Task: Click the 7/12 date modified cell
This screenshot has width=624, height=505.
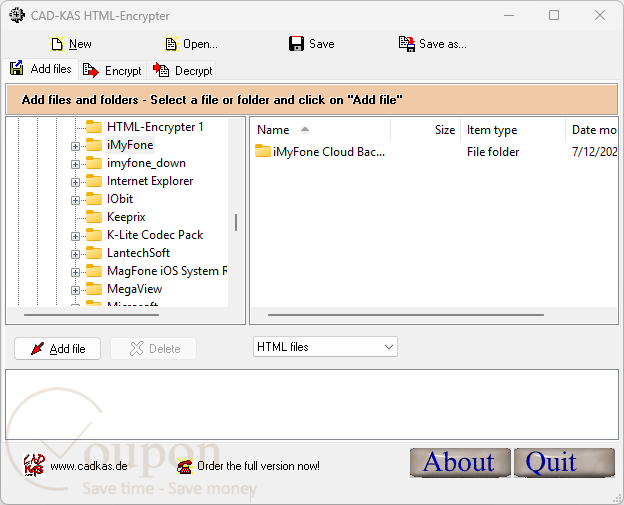Action: pyautogui.click(x=595, y=152)
